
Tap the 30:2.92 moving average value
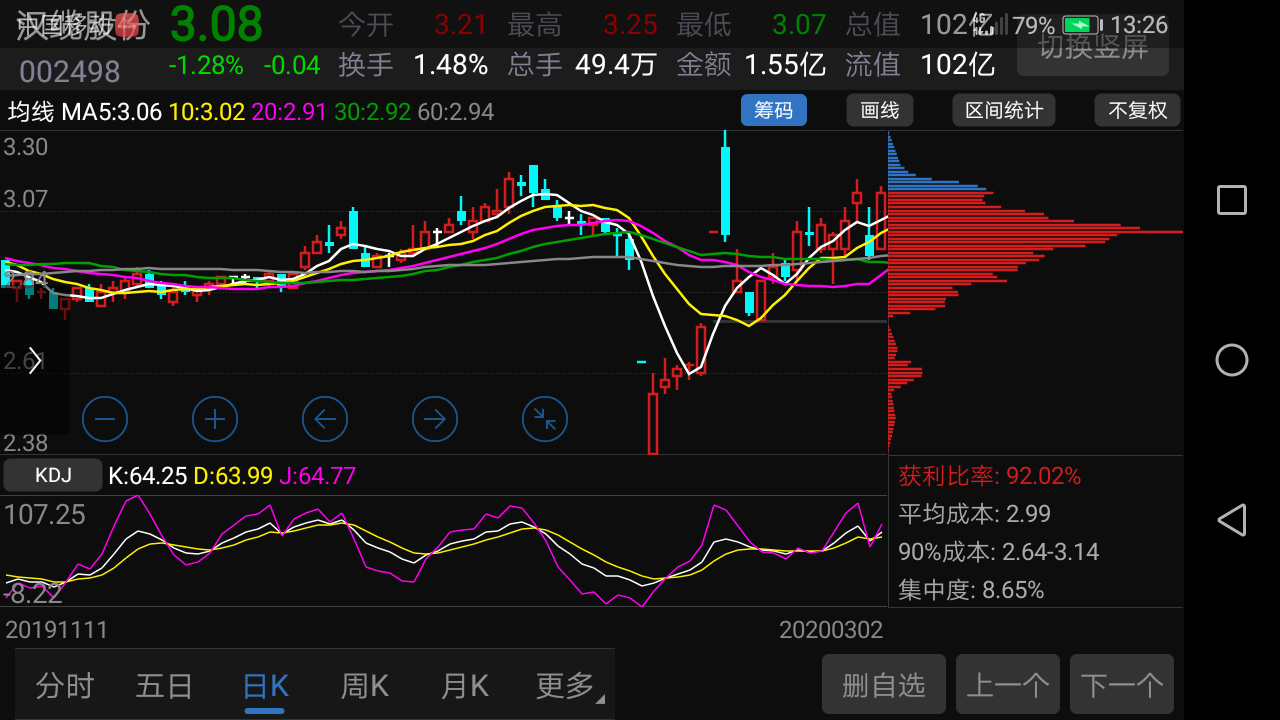[373, 111]
